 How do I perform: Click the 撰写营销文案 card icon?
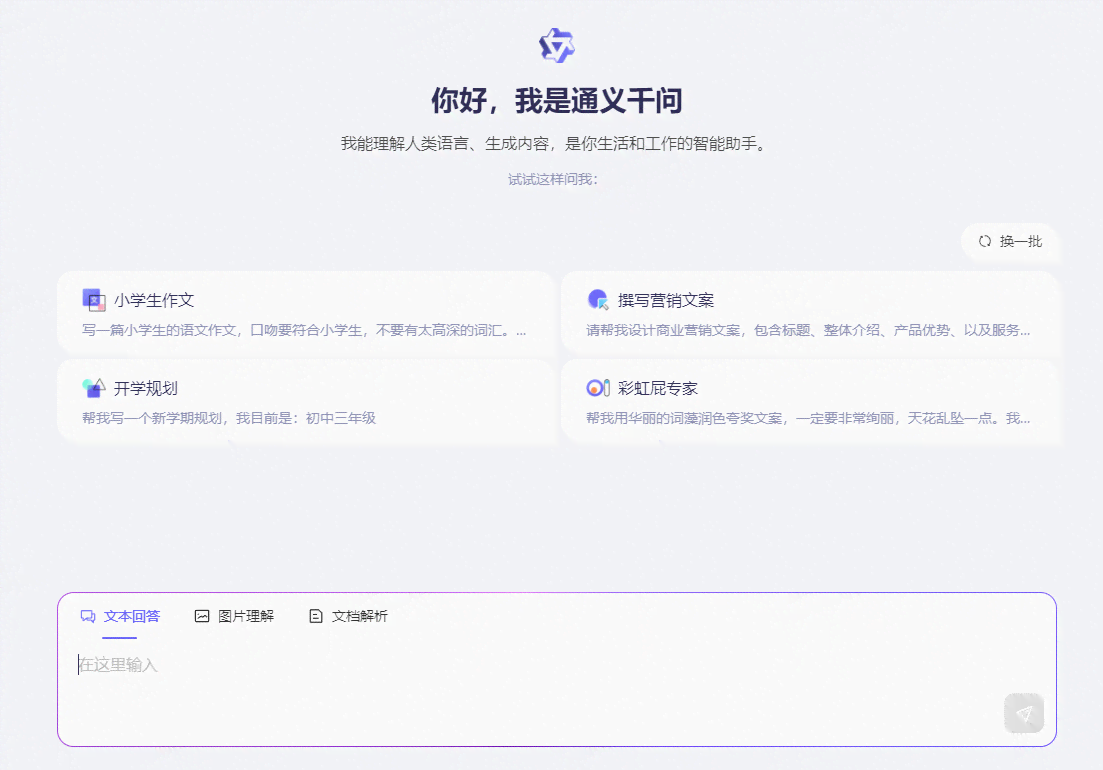(598, 300)
